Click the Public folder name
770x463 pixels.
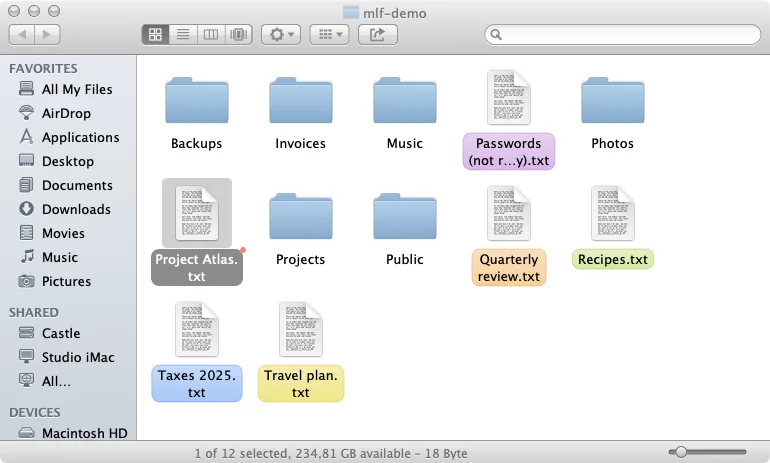(405, 259)
